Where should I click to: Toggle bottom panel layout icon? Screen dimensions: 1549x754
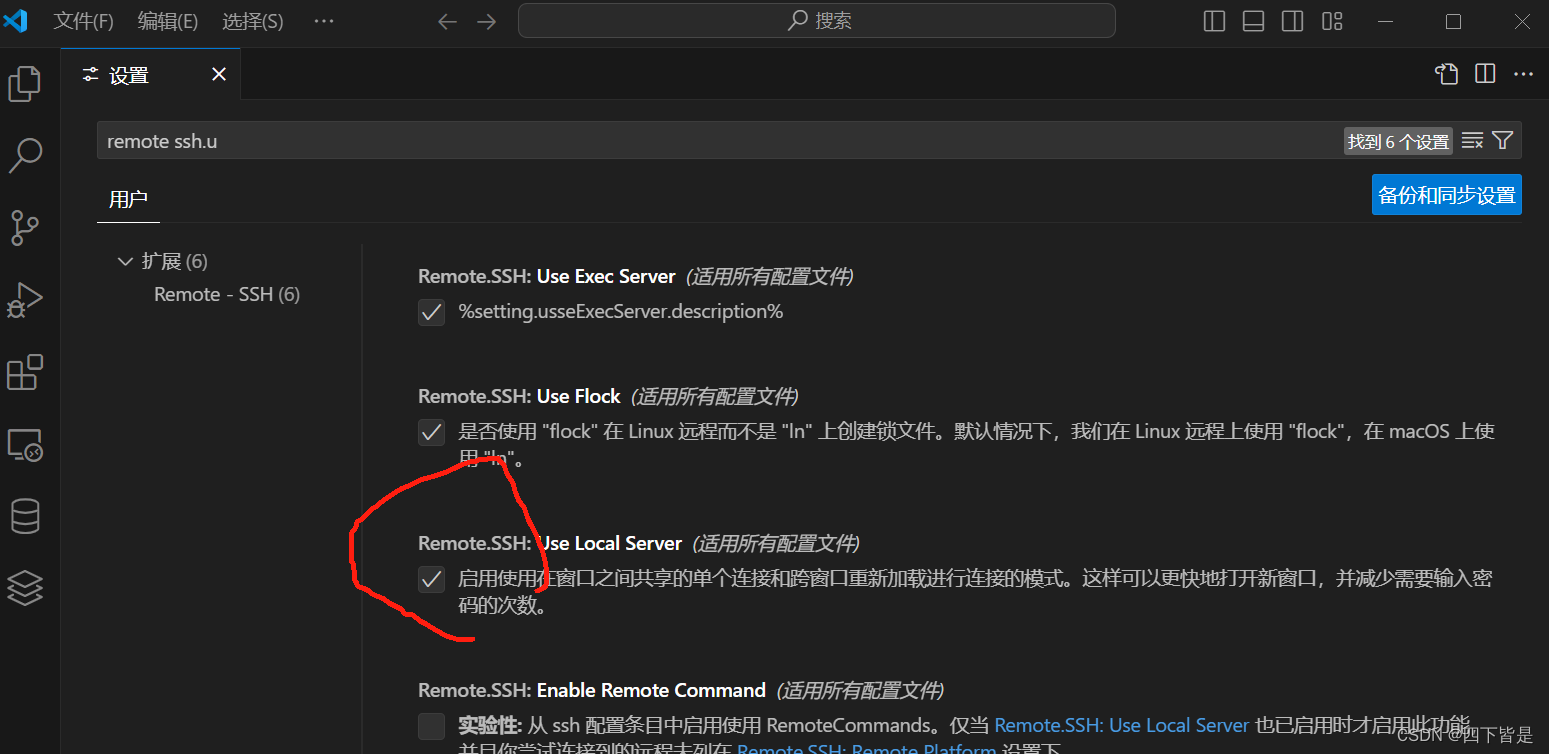point(1253,21)
